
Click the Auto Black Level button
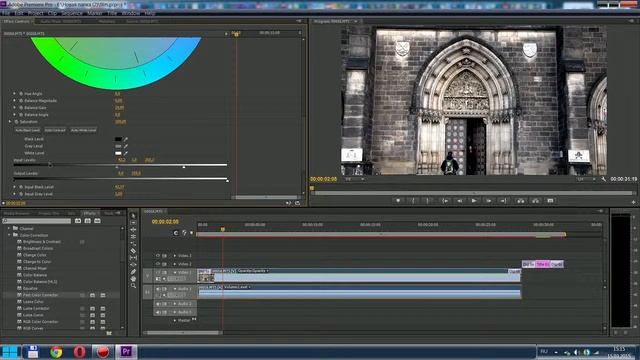point(28,130)
